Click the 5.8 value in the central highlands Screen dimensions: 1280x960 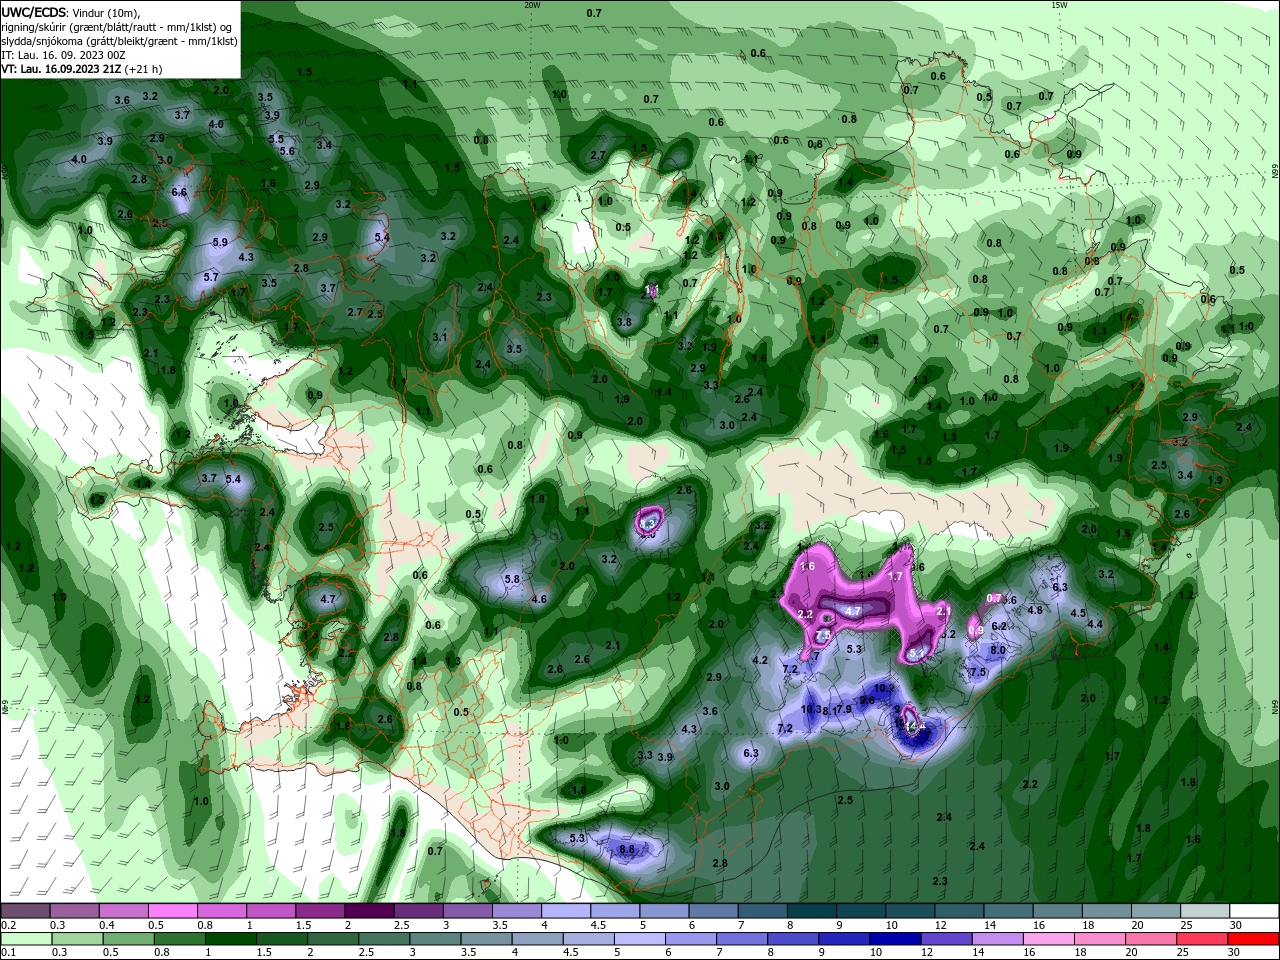513,579
